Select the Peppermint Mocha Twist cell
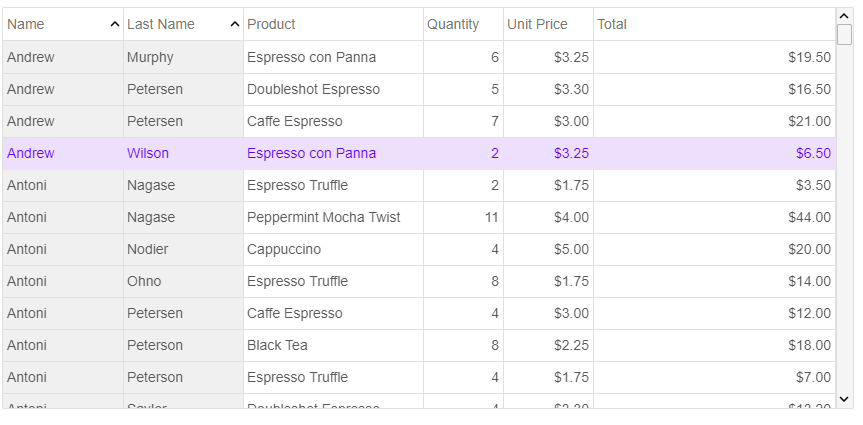 (x=333, y=217)
